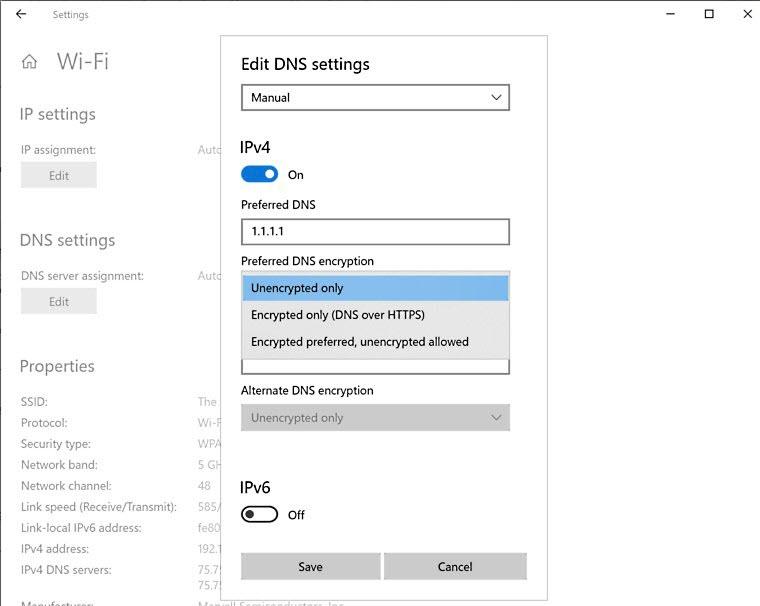Enable the IPv6 toggle
Viewport: 760px width, 606px height.
pyautogui.click(x=259, y=515)
